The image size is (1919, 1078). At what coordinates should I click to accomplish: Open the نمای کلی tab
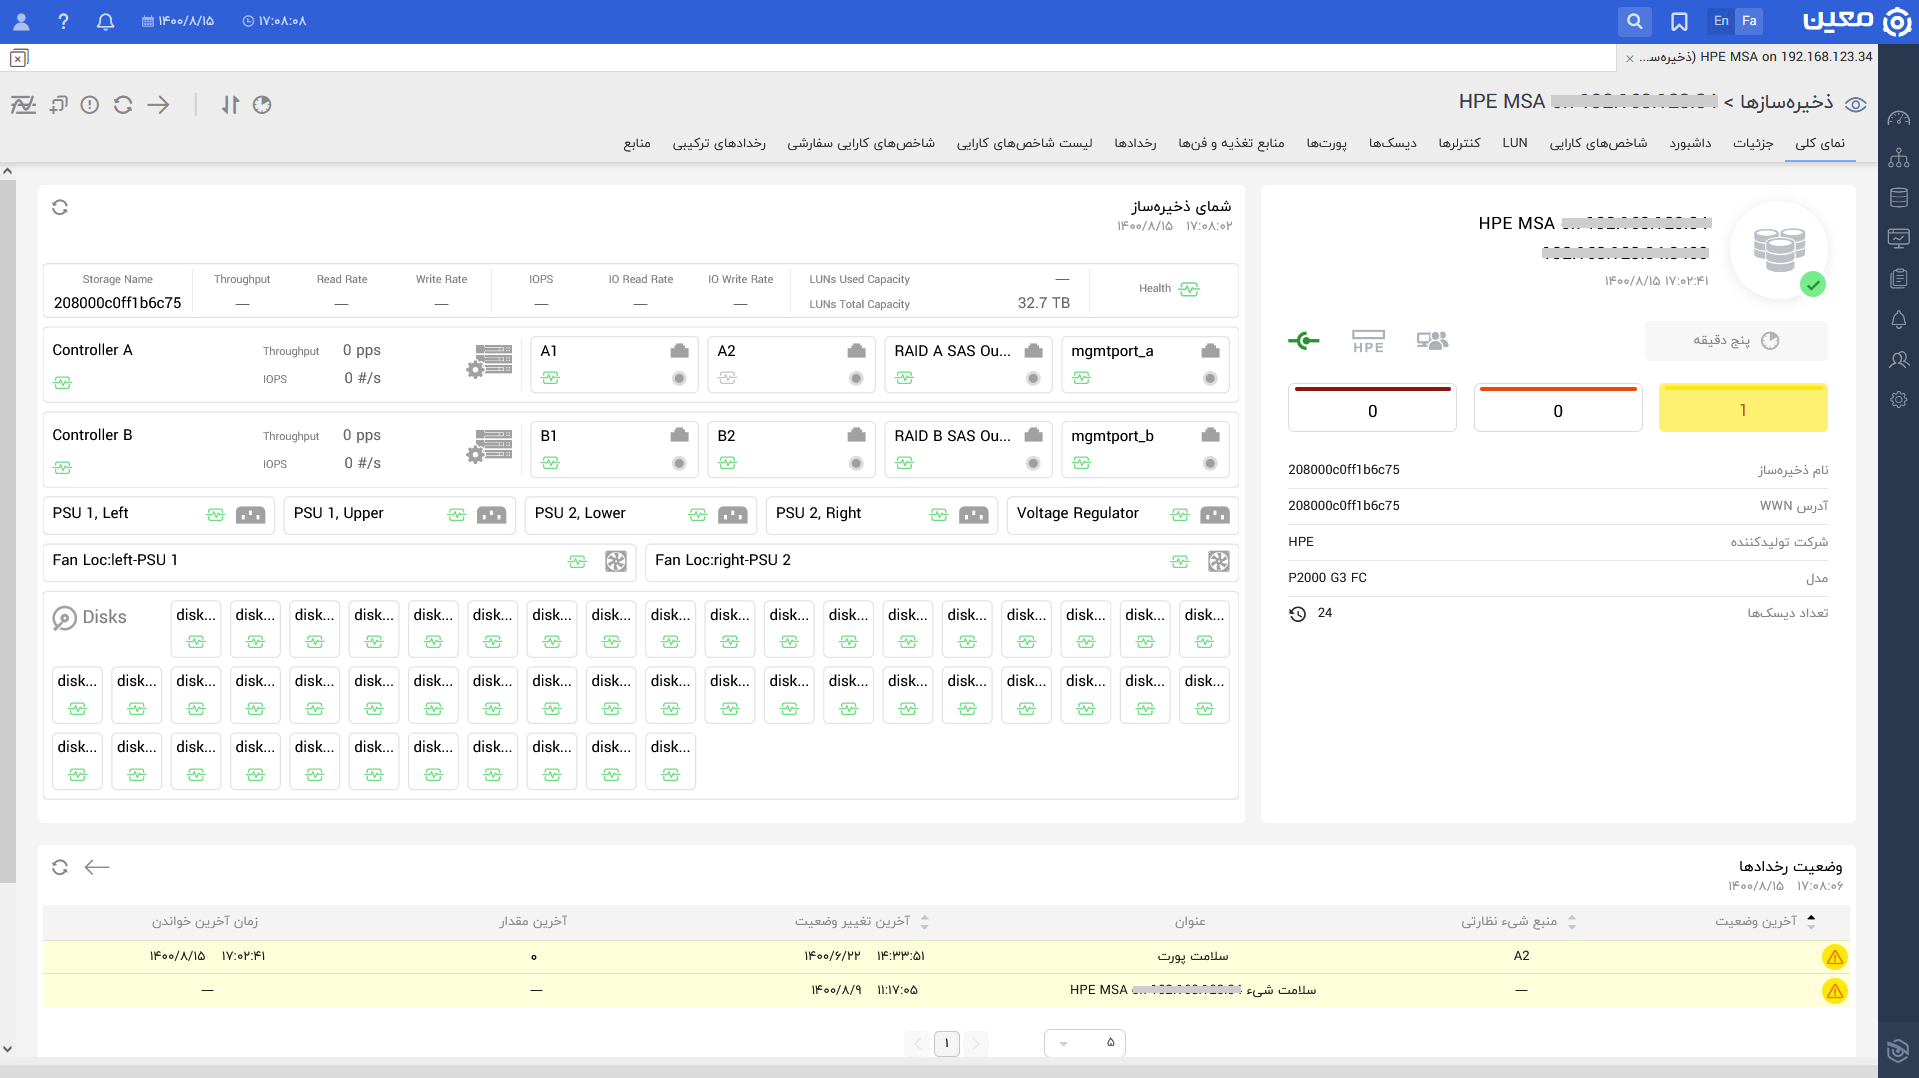(x=1820, y=143)
